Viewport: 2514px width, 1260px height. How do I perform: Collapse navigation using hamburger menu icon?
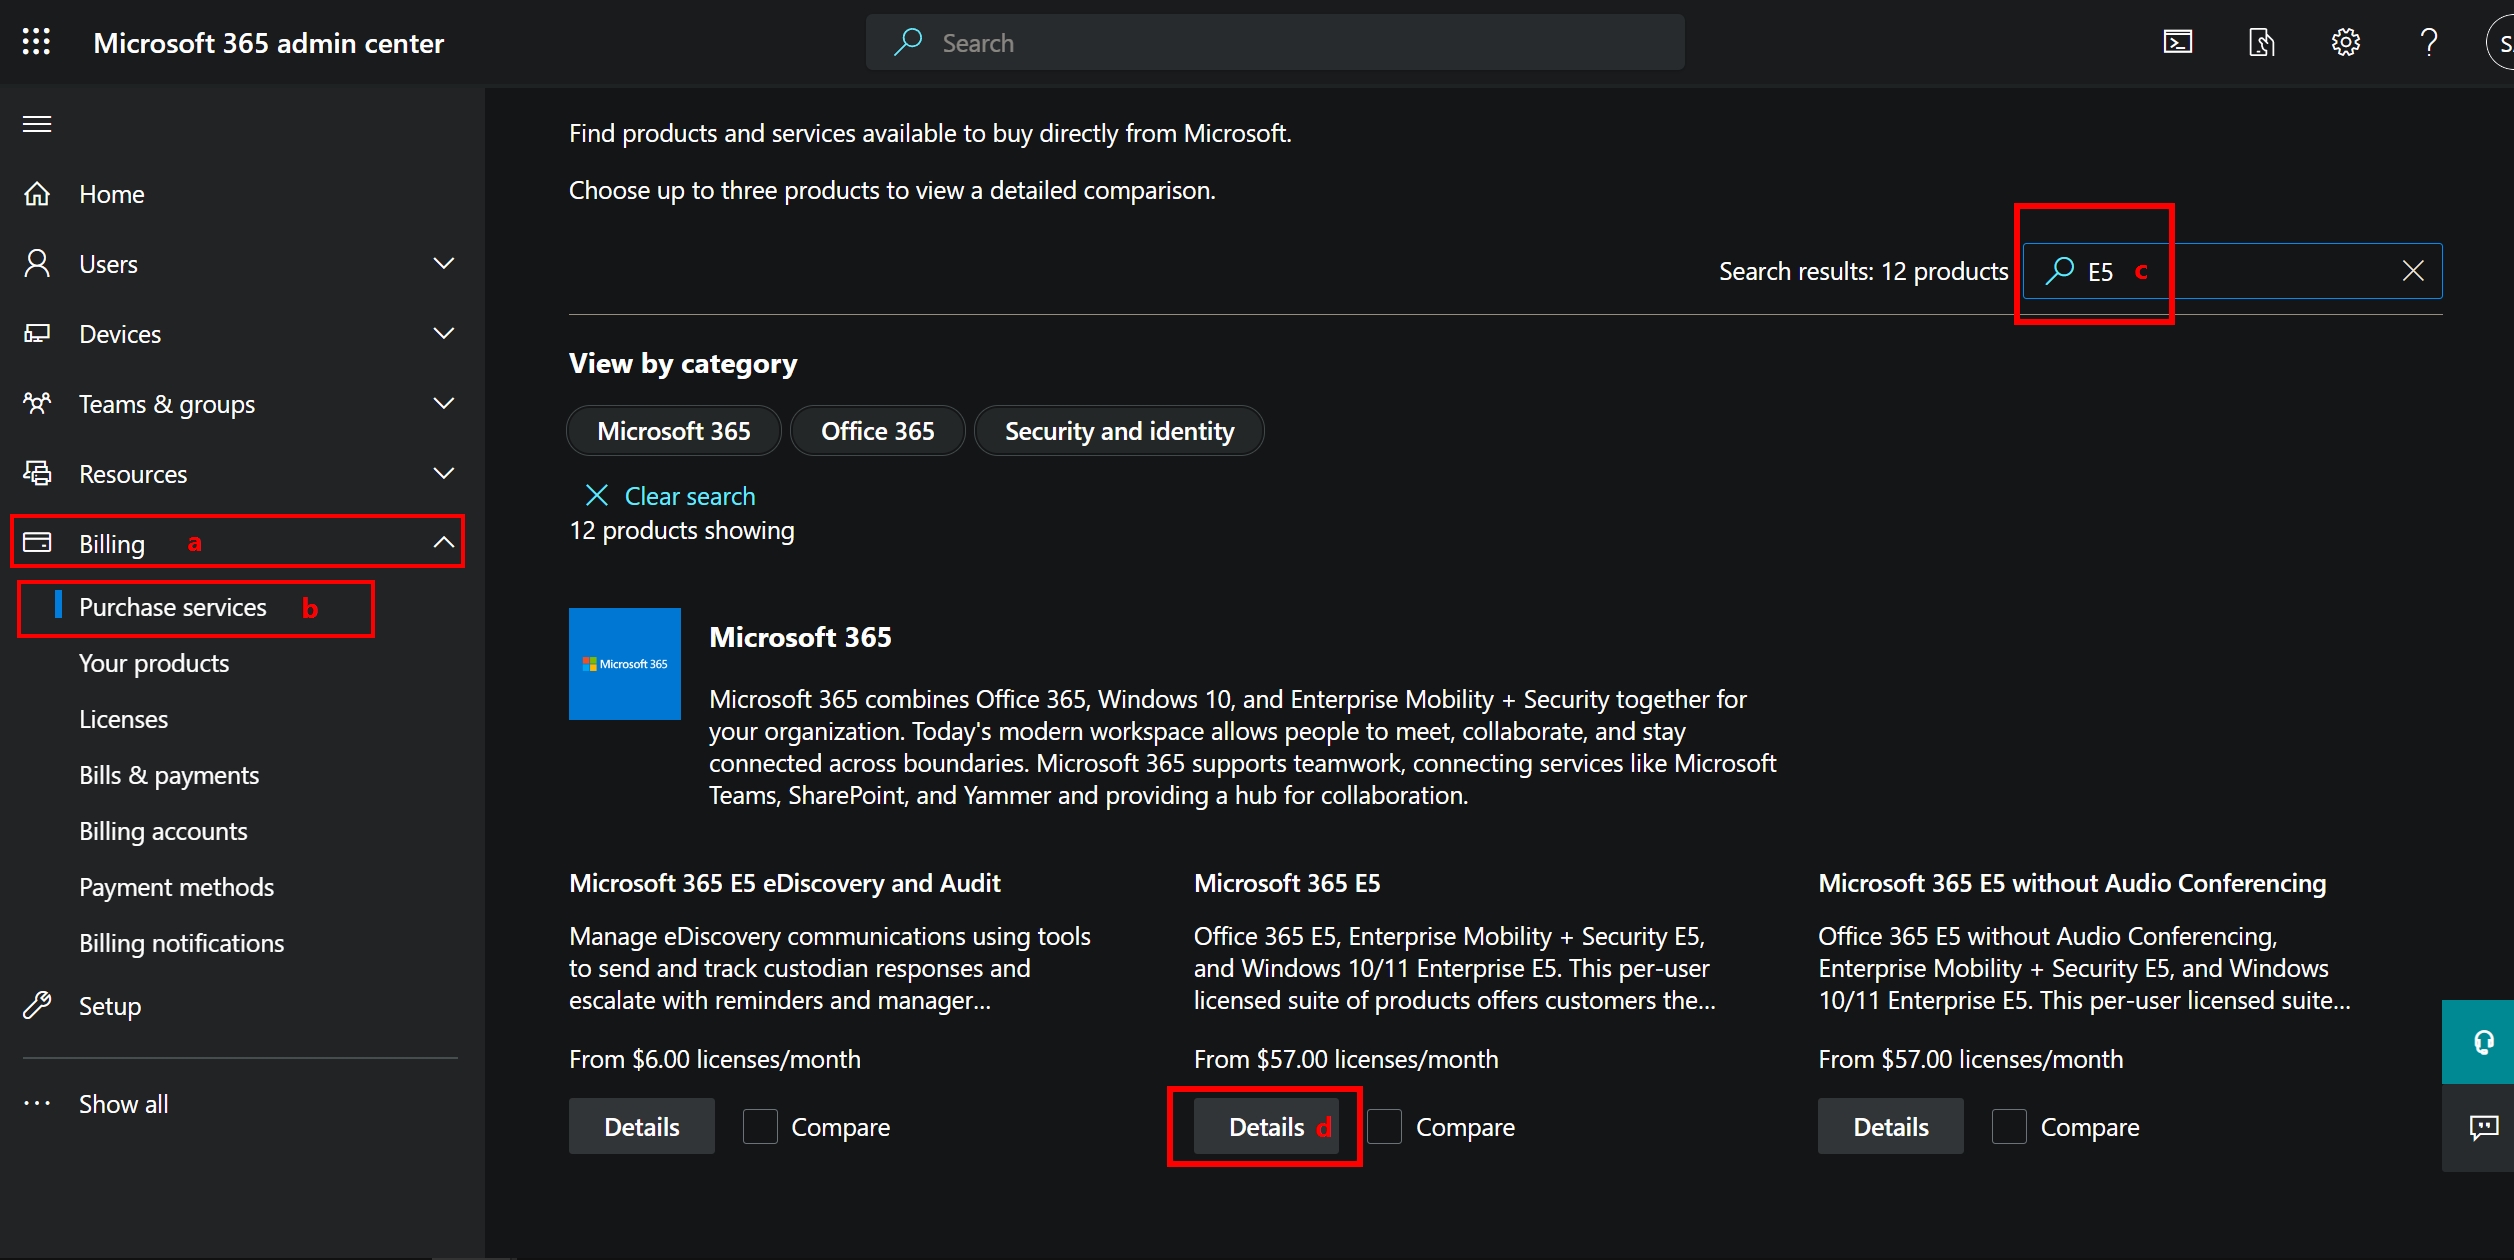pyautogui.click(x=37, y=124)
